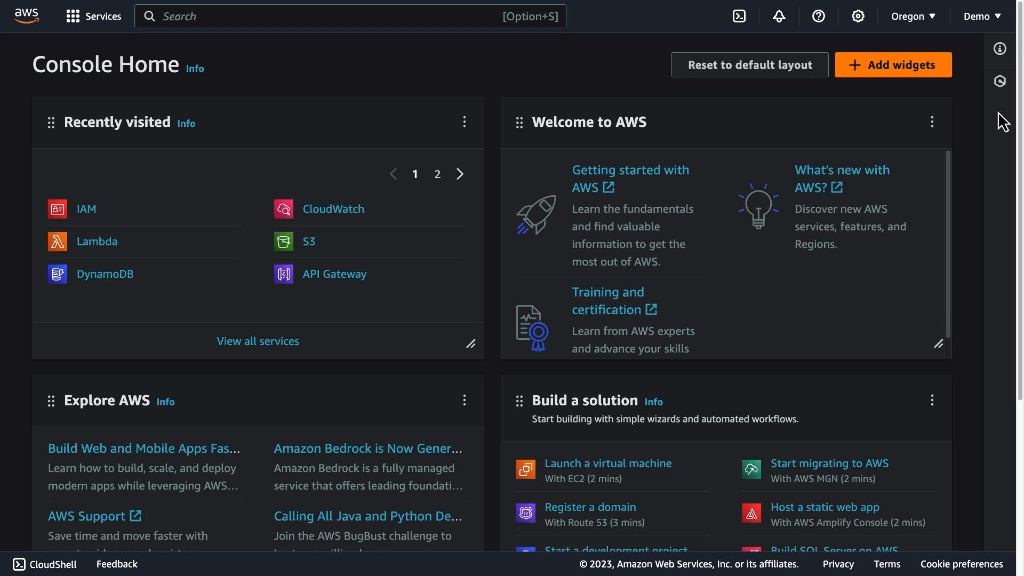
Task: Open the help question mark icon
Action: click(819, 16)
